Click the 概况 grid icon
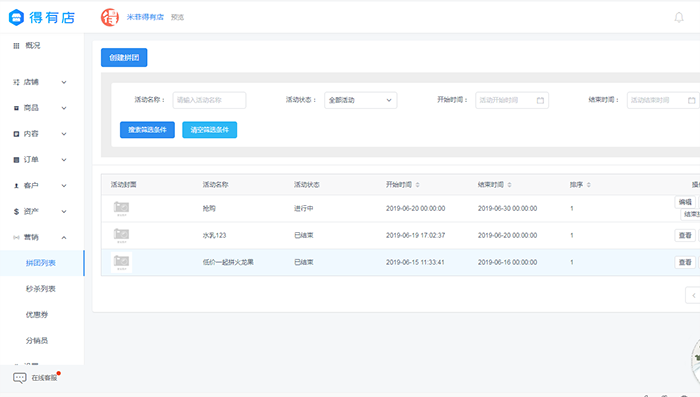Screen dimensions: 700x397 (x=17, y=46)
